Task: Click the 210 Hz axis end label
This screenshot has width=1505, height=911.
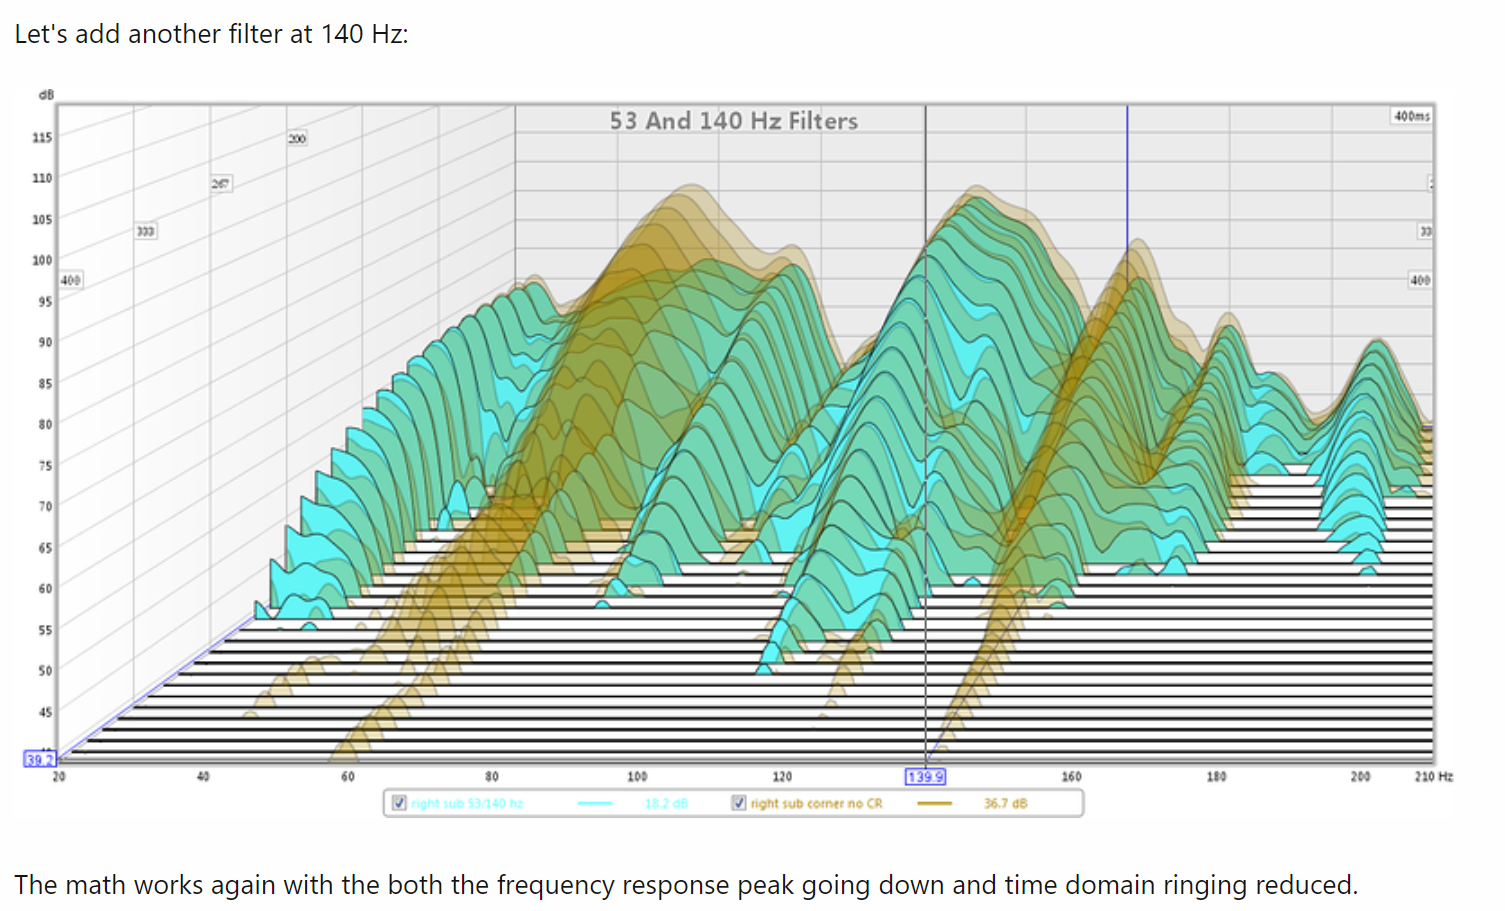Action: [1433, 776]
